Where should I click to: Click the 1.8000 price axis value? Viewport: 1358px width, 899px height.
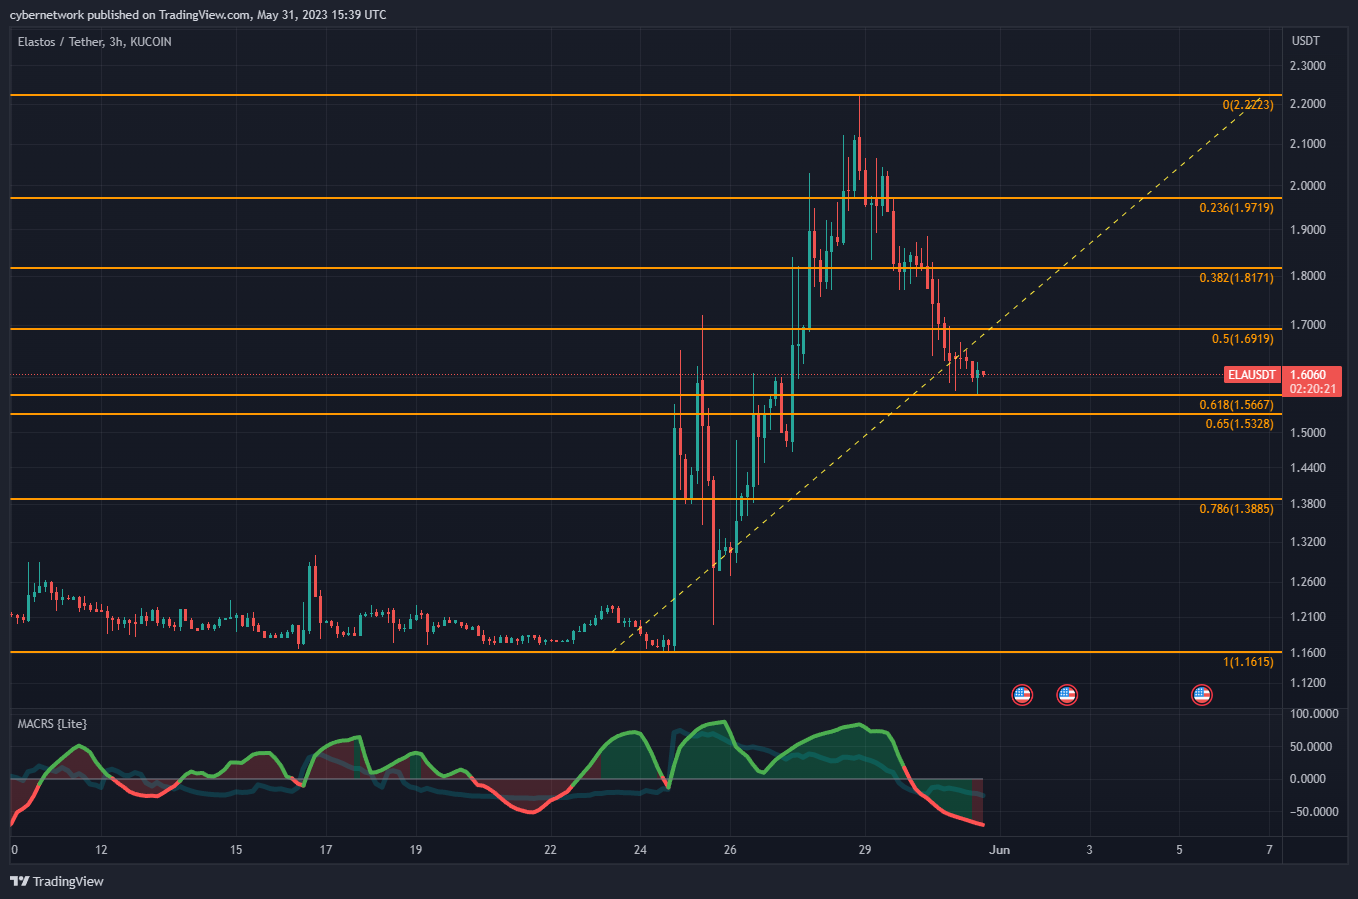pos(1308,276)
